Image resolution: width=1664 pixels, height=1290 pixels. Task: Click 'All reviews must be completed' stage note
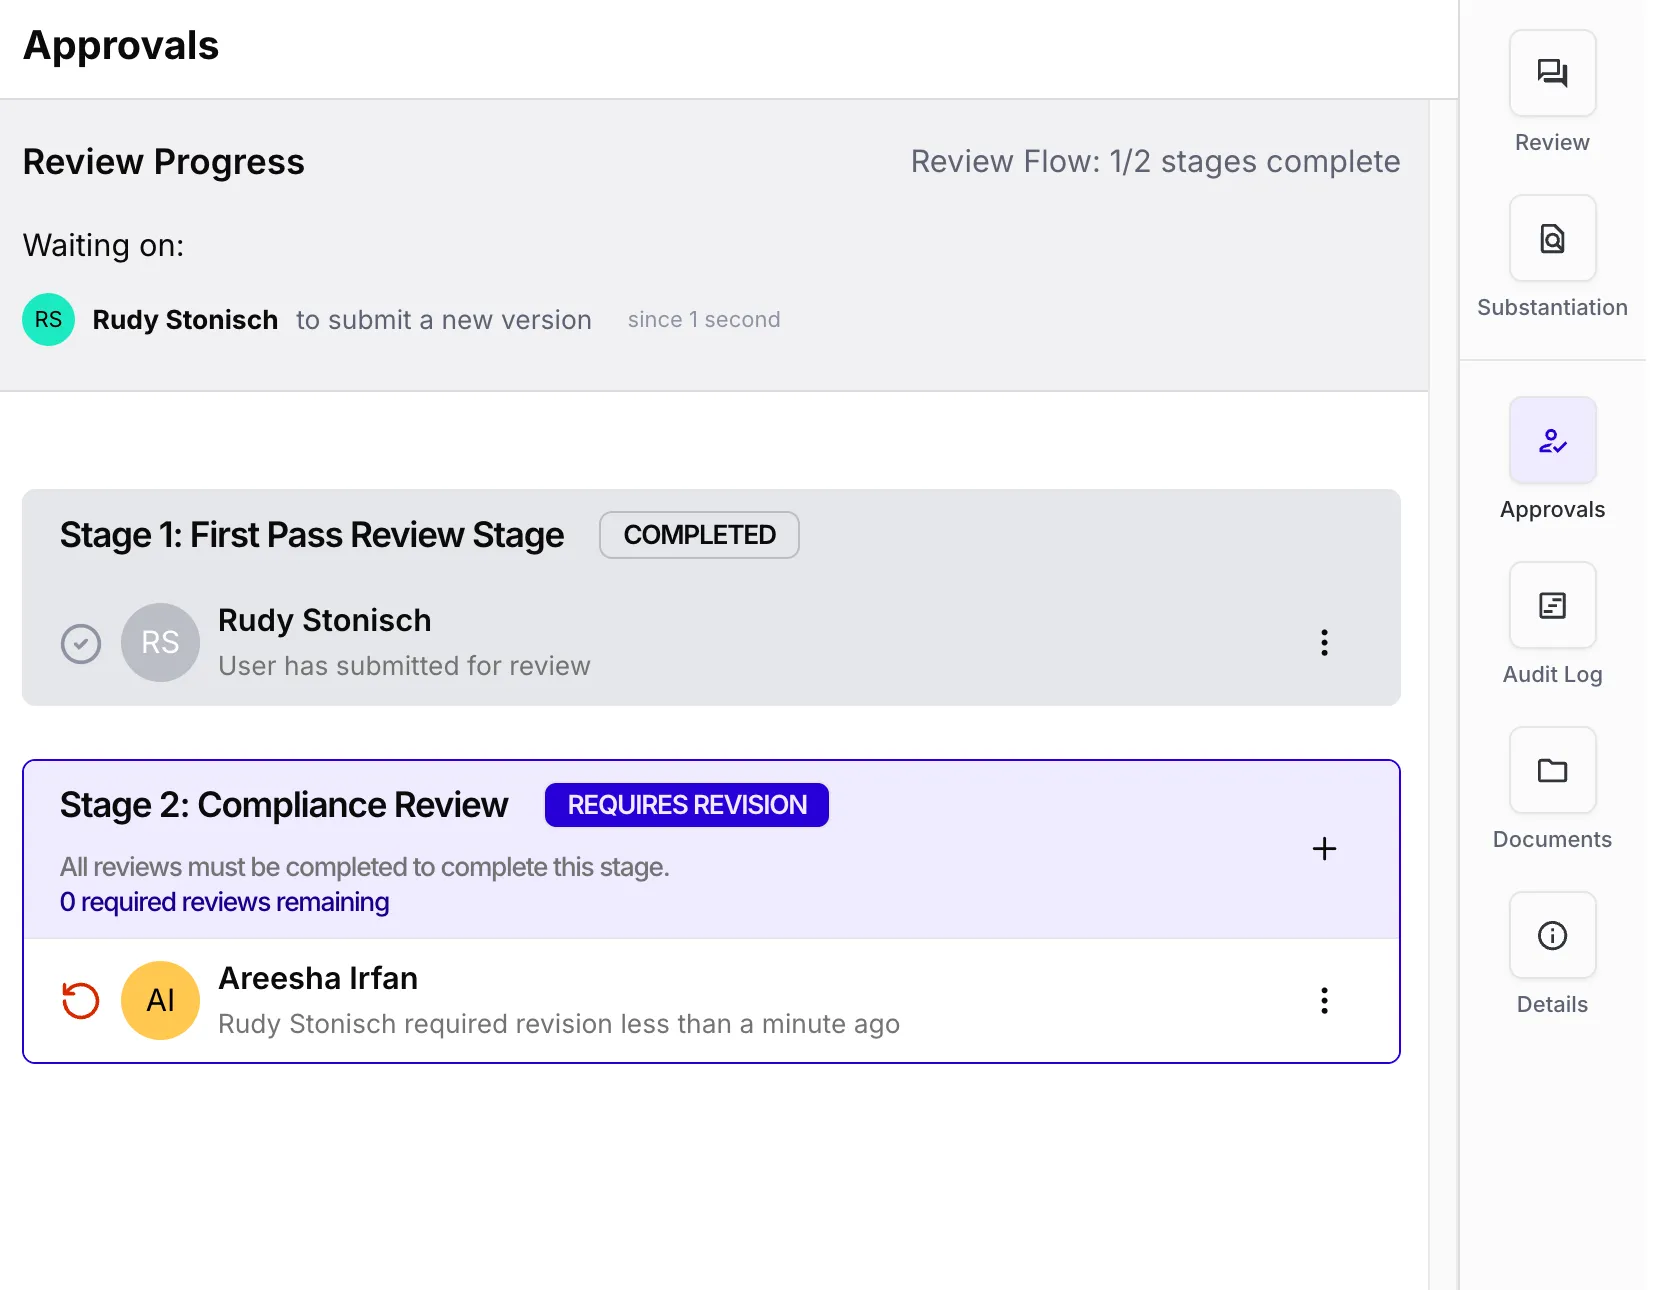coord(364,867)
